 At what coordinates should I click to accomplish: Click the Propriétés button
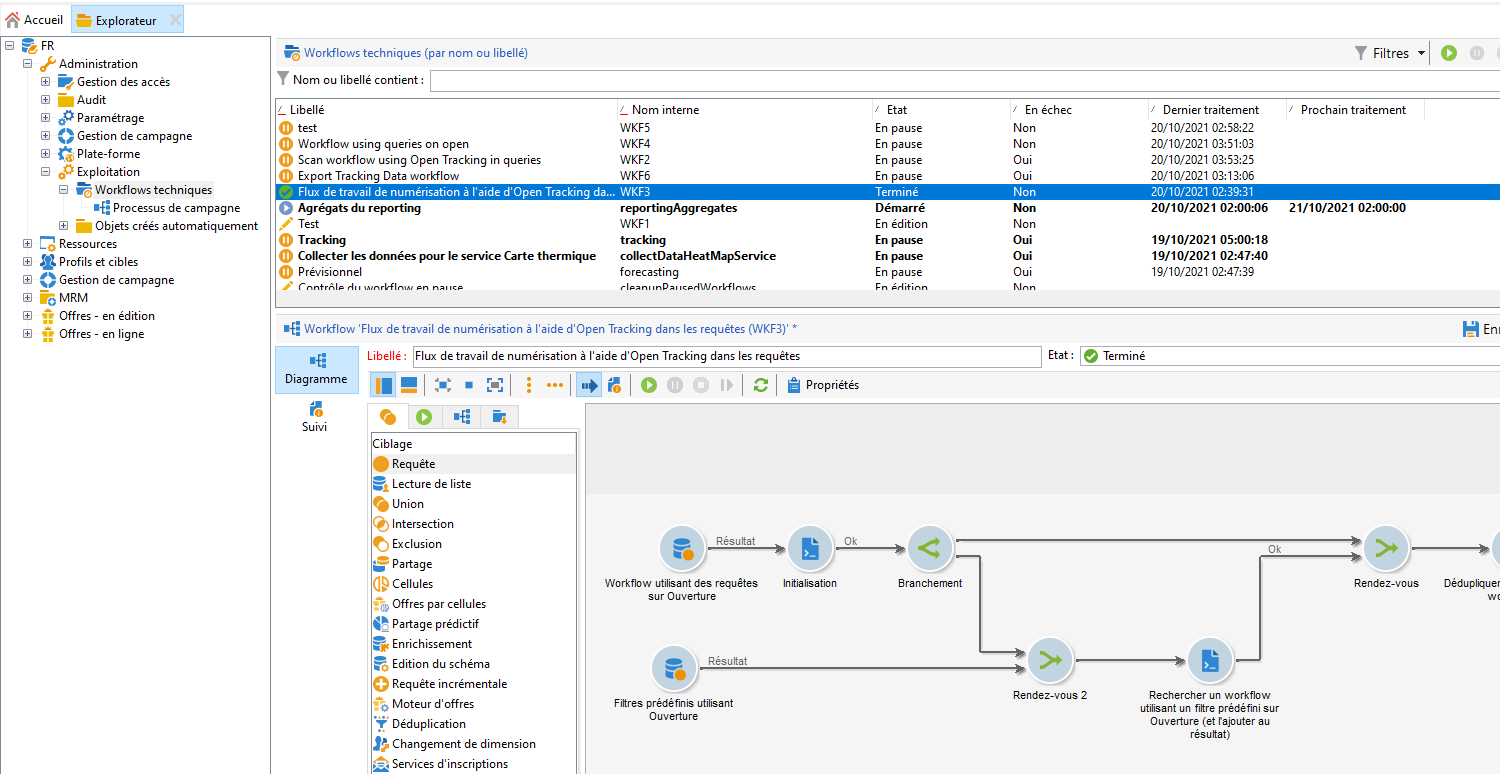[823, 385]
